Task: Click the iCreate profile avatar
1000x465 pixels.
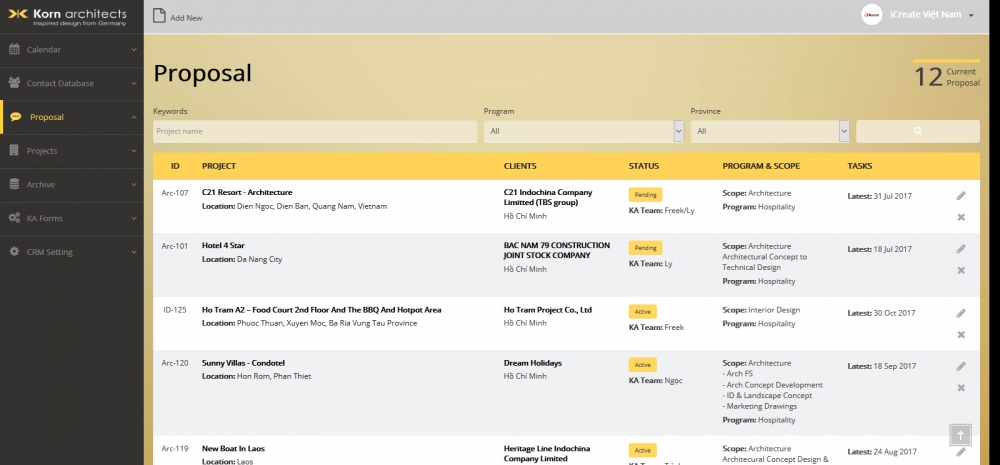Action: tap(871, 15)
